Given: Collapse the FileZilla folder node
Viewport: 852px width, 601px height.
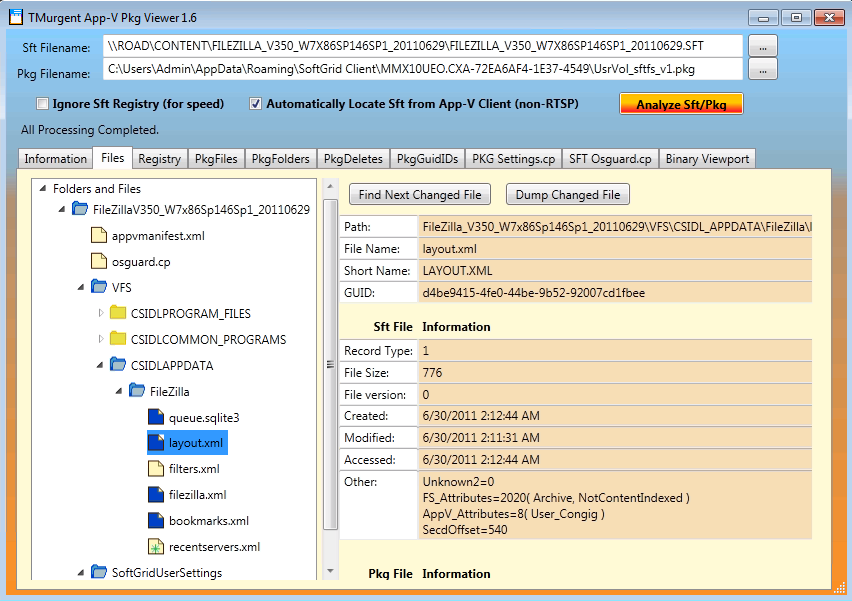Looking at the screenshot, I should (119, 391).
